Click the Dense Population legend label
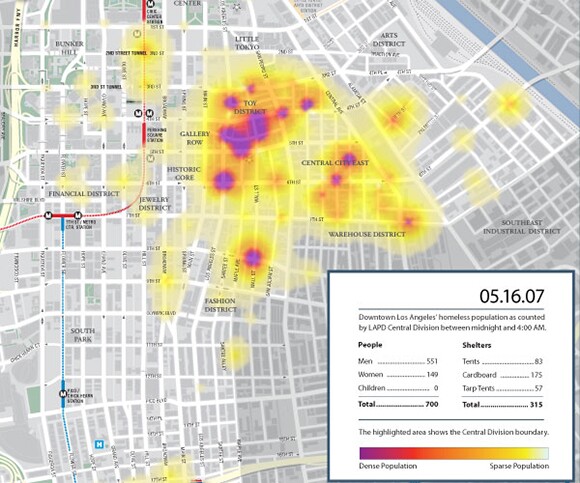 click(x=388, y=466)
